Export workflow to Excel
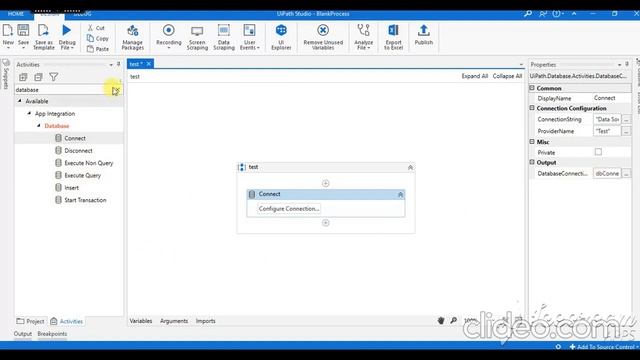The image size is (640, 360). (393, 36)
